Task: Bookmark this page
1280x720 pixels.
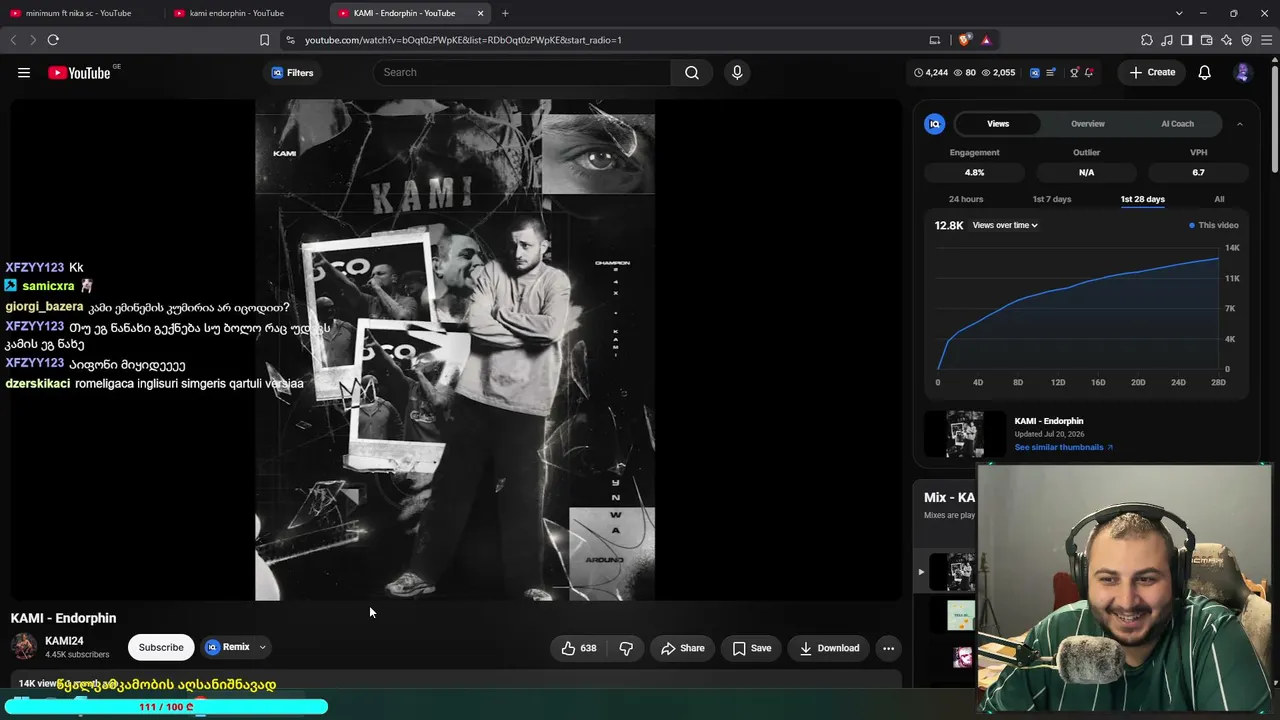Action: point(264,40)
